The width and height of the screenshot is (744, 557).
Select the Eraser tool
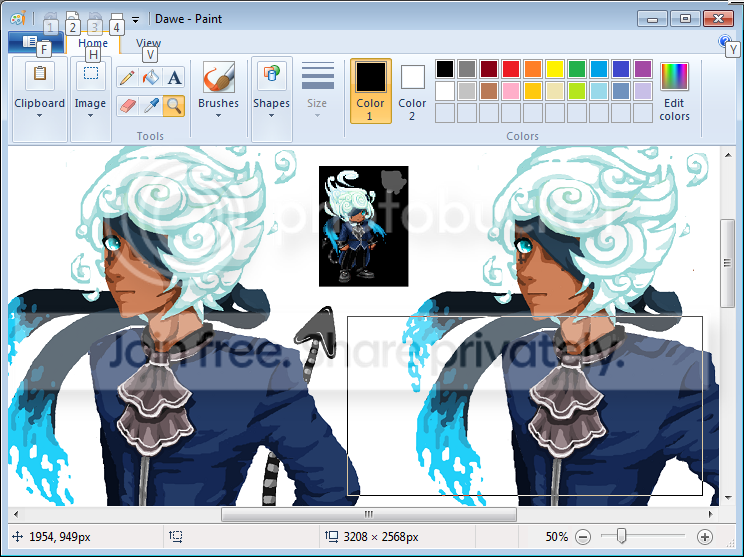point(127,105)
